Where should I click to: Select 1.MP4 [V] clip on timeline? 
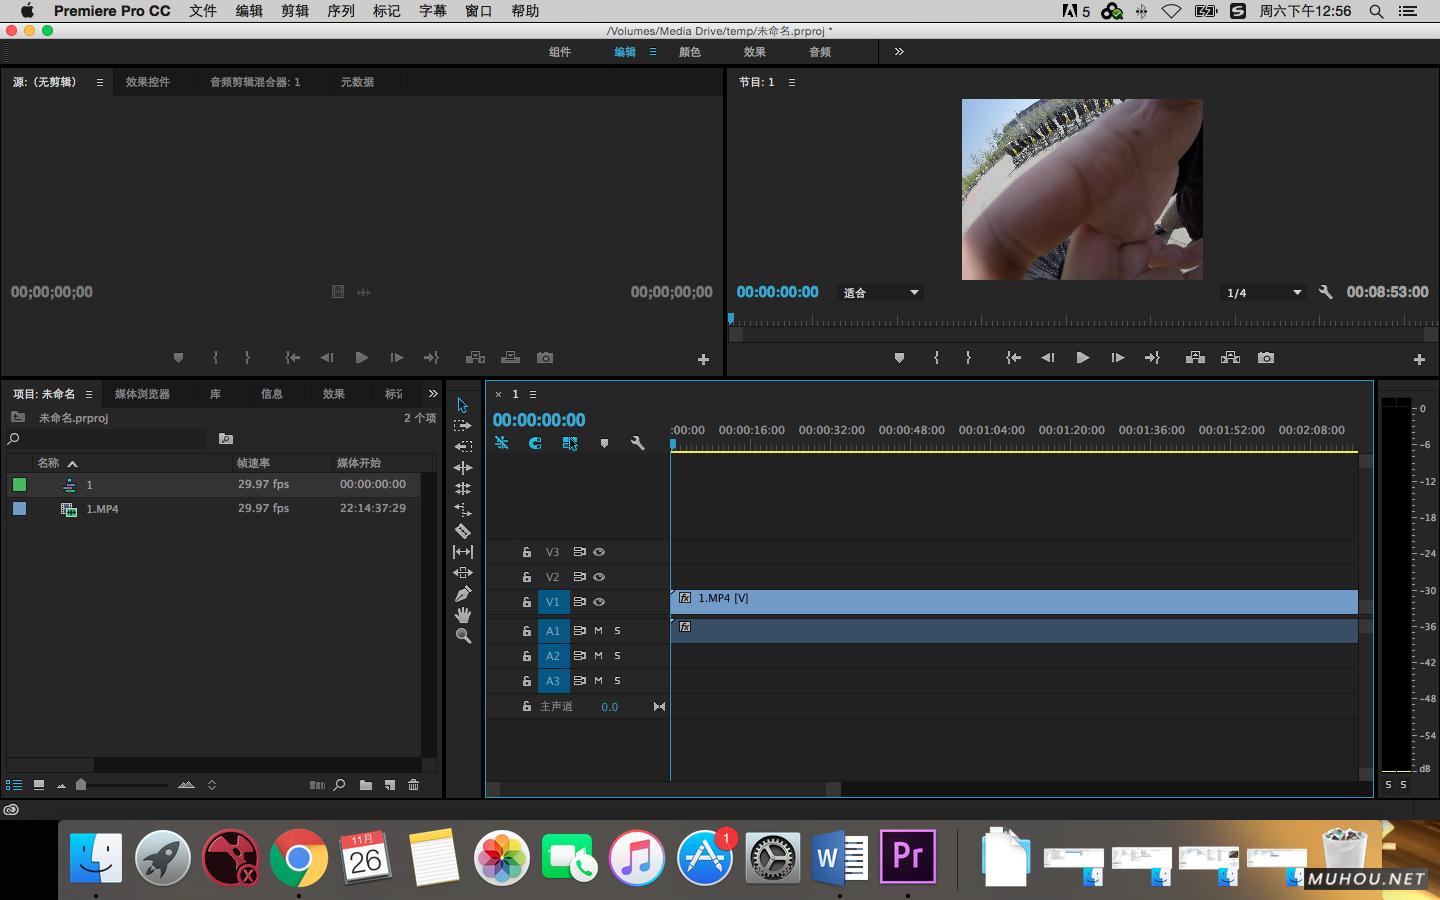(x=1014, y=600)
